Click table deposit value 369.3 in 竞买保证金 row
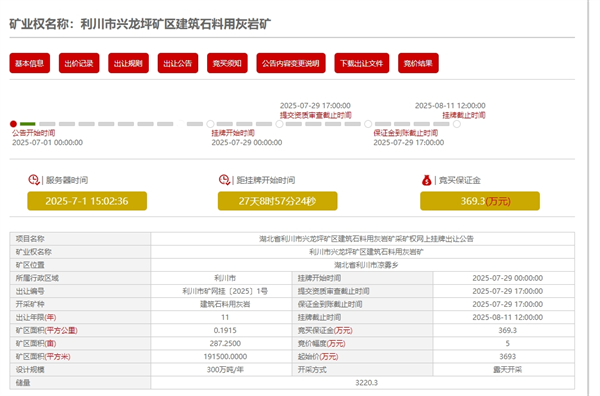Screen dimensions: 600x396 507,330
